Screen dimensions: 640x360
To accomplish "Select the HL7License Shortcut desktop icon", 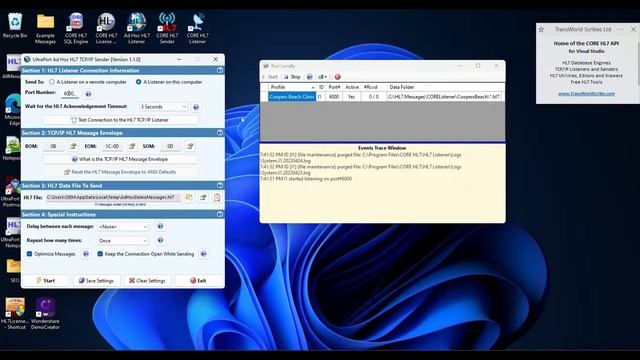I will 15,313.
